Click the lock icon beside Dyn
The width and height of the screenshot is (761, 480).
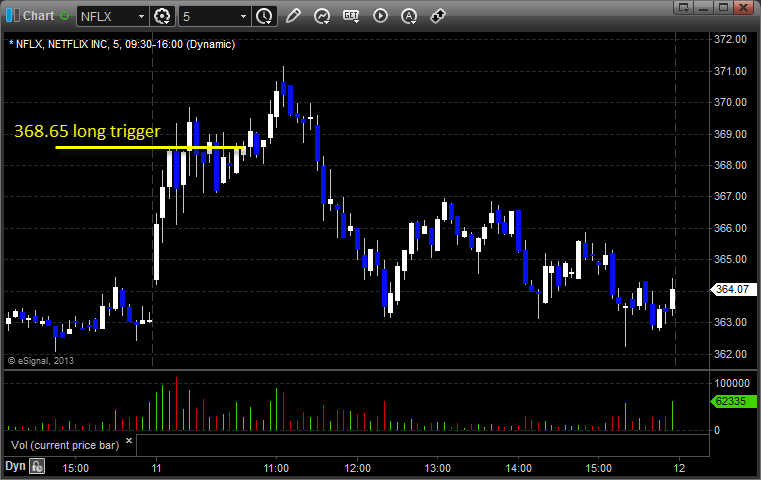point(37,467)
